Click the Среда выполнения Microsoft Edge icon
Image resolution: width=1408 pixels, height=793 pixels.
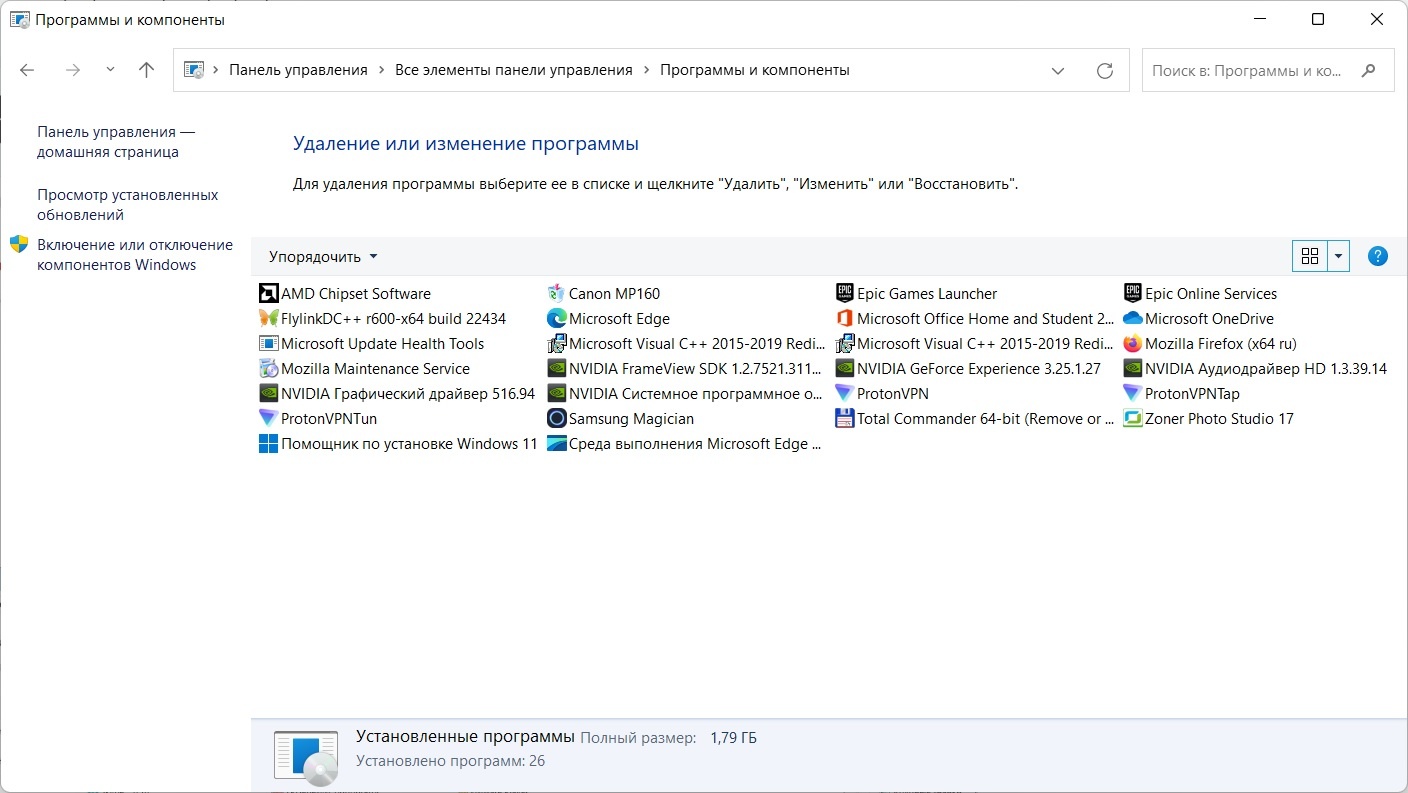pyautogui.click(x=556, y=444)
